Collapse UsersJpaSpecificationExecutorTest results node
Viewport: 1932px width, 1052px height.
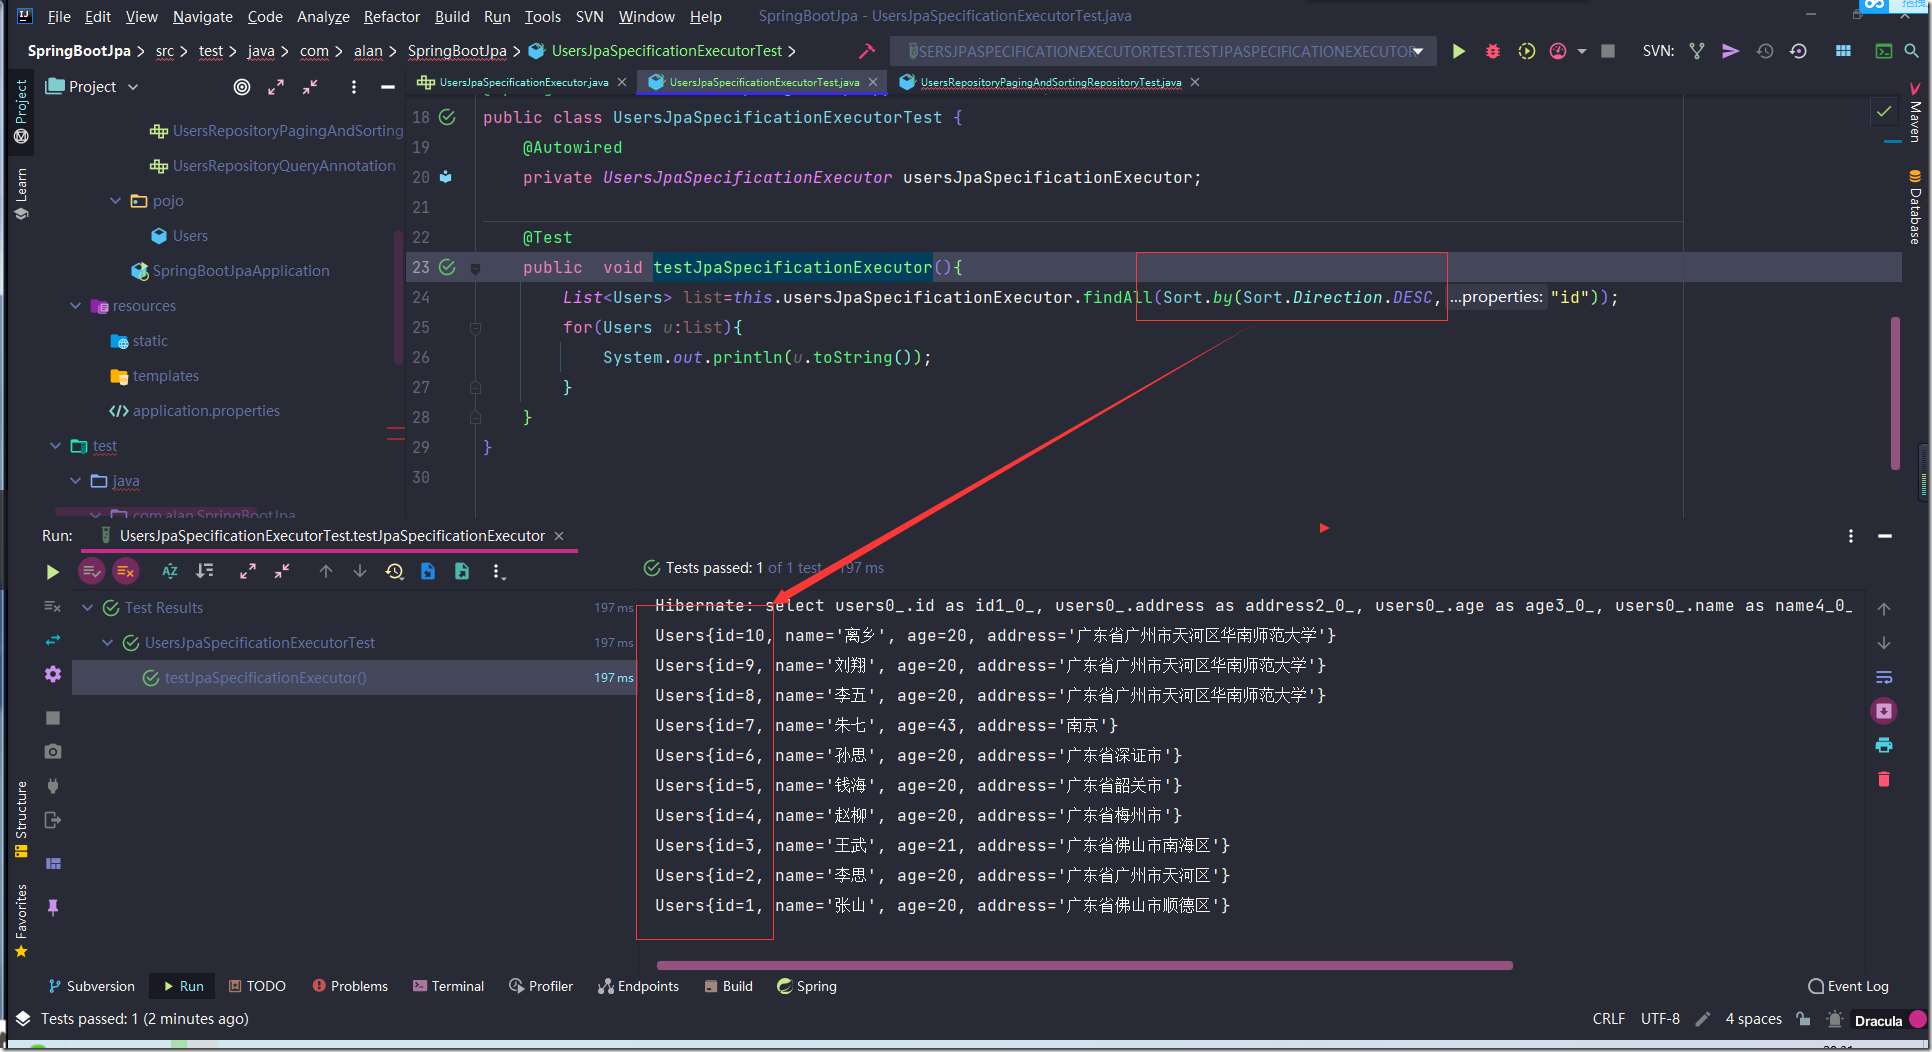107,643
